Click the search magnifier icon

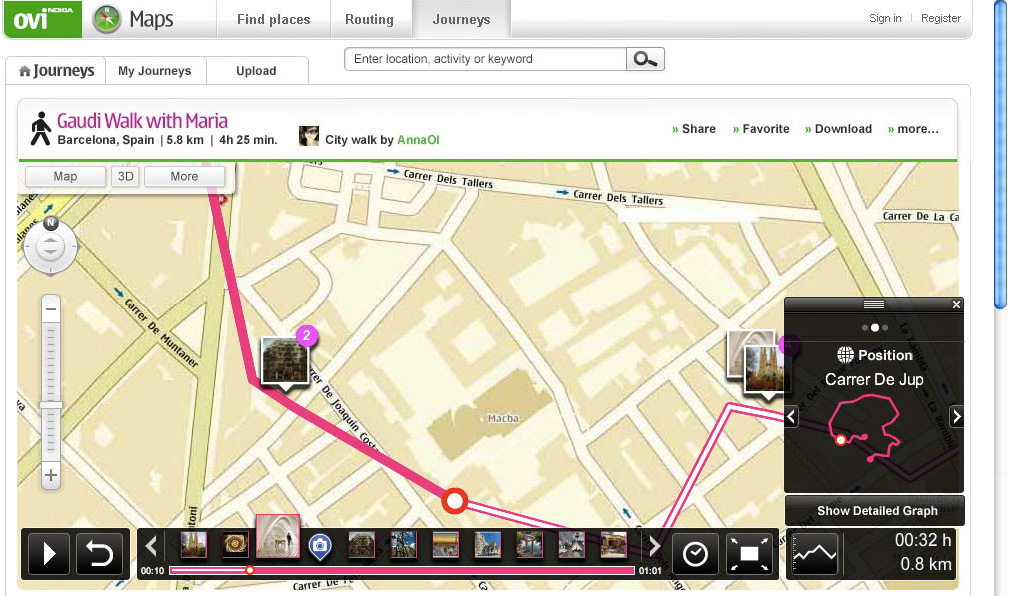click(x=645, y=60)
